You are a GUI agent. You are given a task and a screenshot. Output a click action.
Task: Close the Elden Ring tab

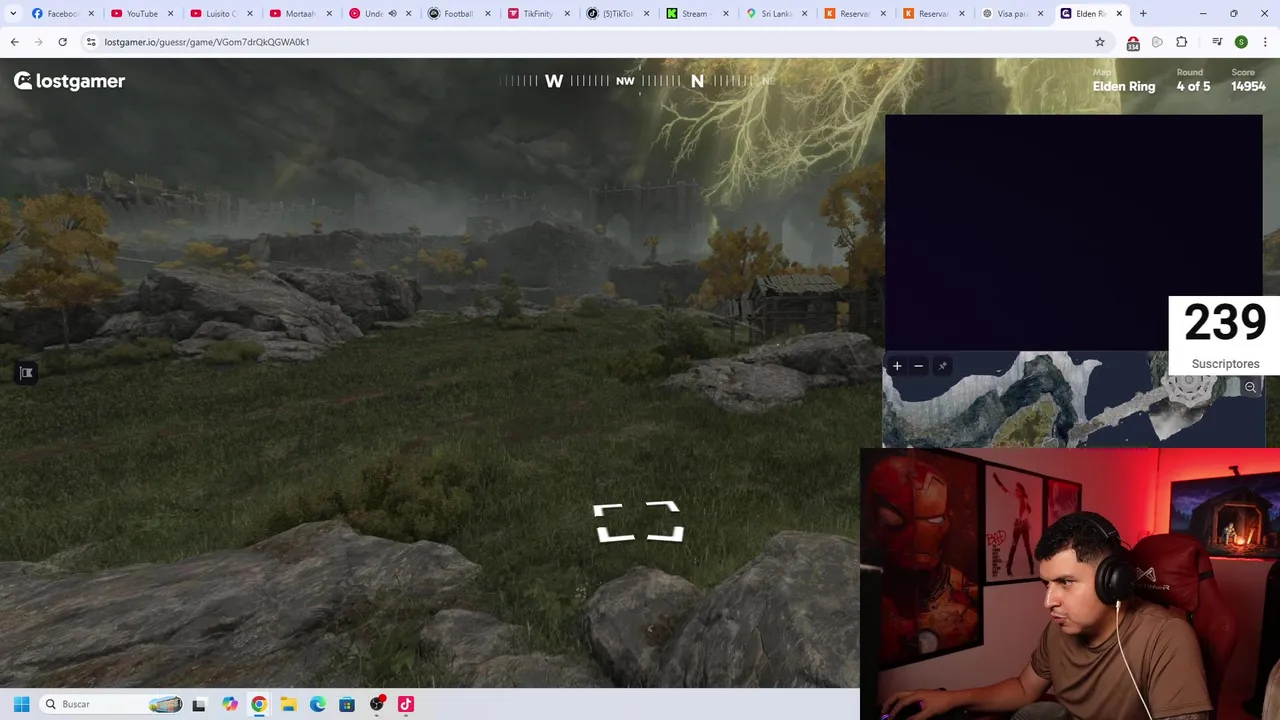1119,13
